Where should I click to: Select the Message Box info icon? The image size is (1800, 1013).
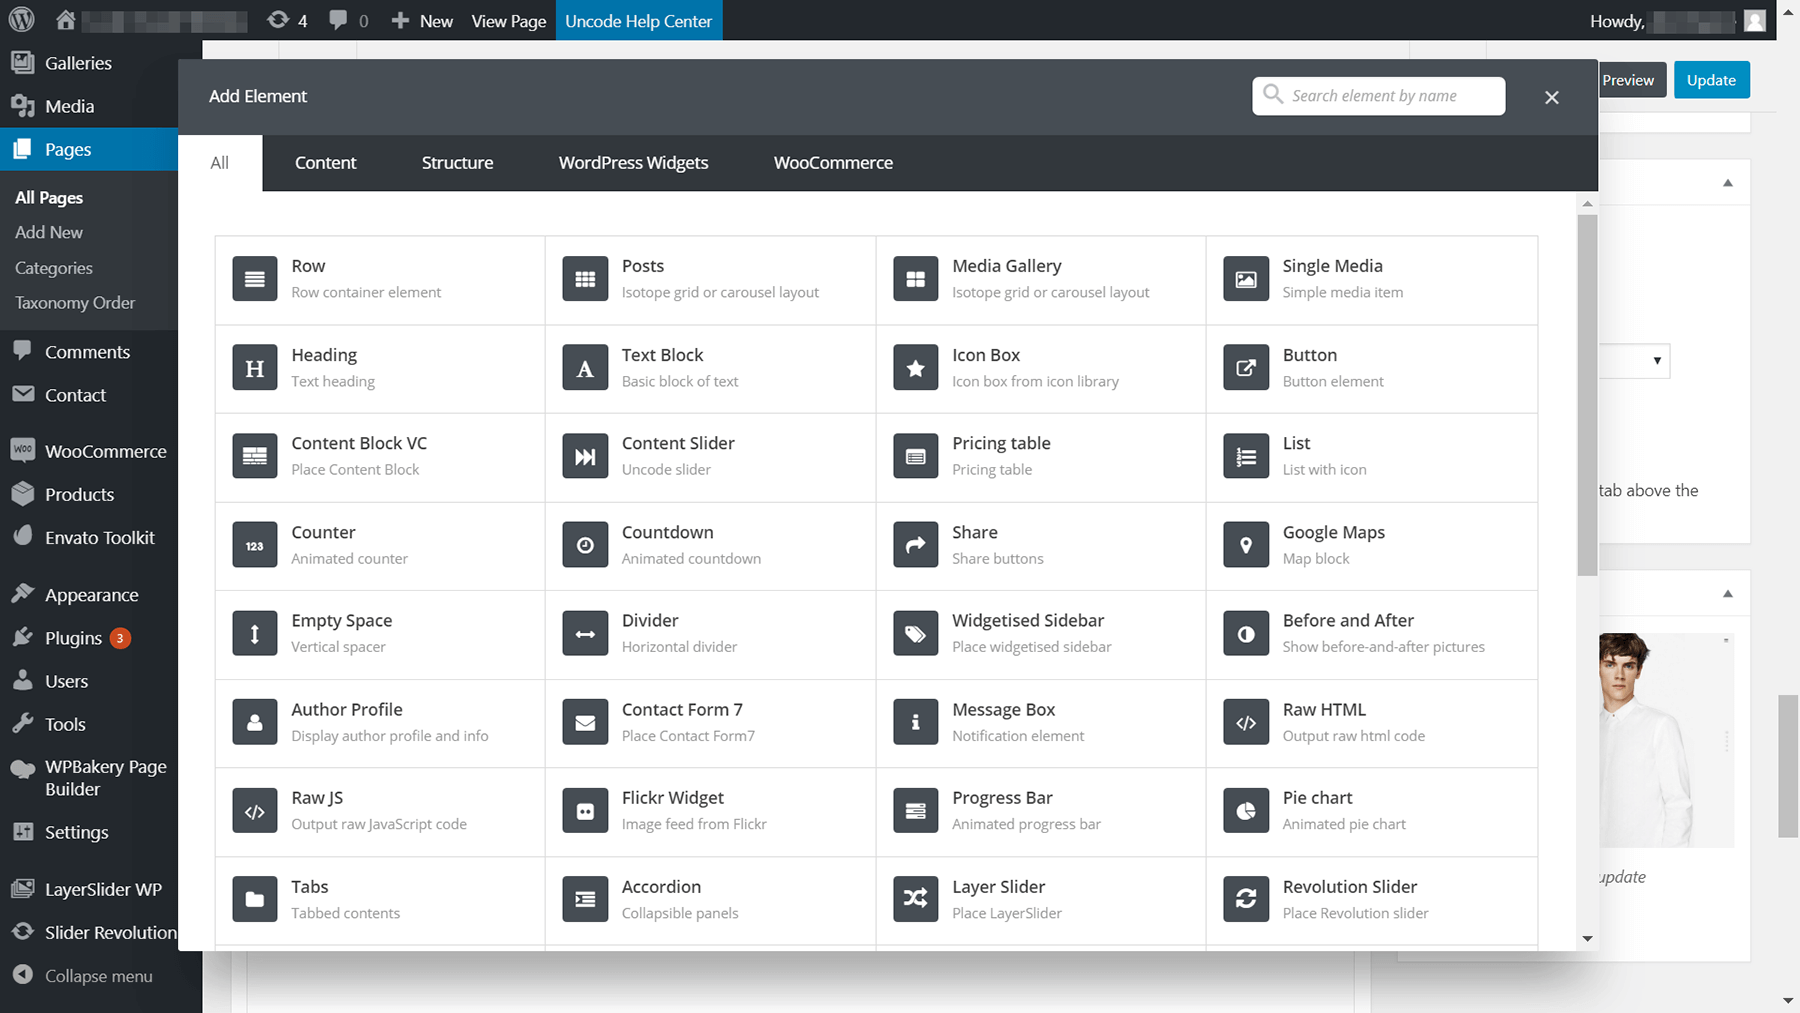[x=915, y=722]
